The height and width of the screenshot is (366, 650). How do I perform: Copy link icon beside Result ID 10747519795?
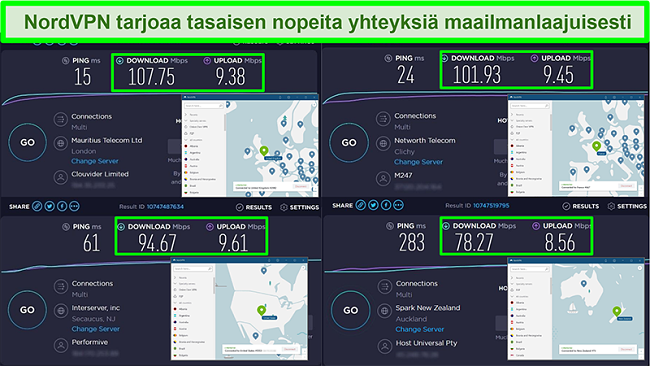click(x=361, y=205)
